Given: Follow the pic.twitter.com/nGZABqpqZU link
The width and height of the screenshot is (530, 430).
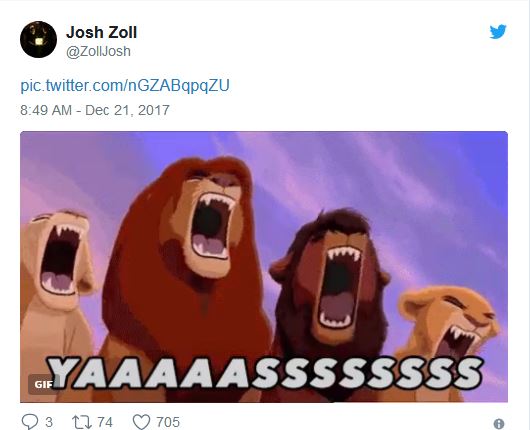Looking at the screenshot, I should (125, 85).
